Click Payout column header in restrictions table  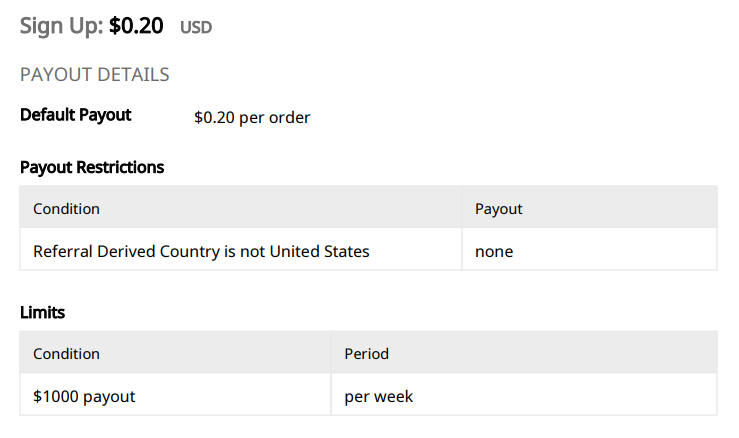tap(499, 209)
